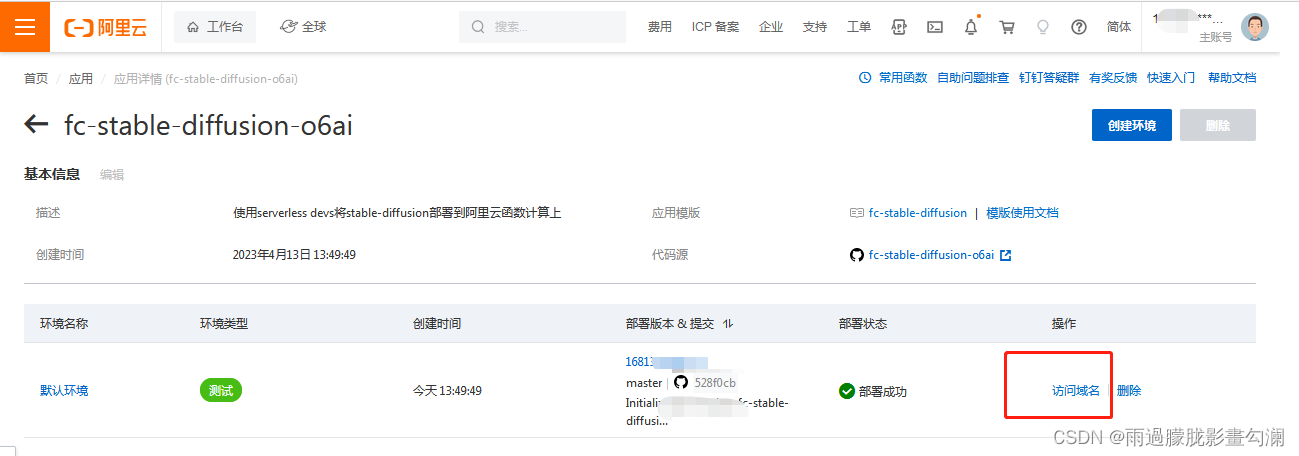Click the 环境名称 column header
This screenshot has height=456, width=1299.
(x=64, y=324)
